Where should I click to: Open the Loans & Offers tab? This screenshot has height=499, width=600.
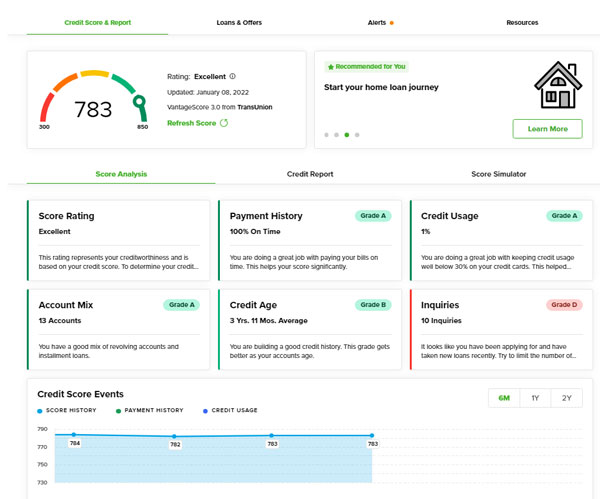point(237,22)
